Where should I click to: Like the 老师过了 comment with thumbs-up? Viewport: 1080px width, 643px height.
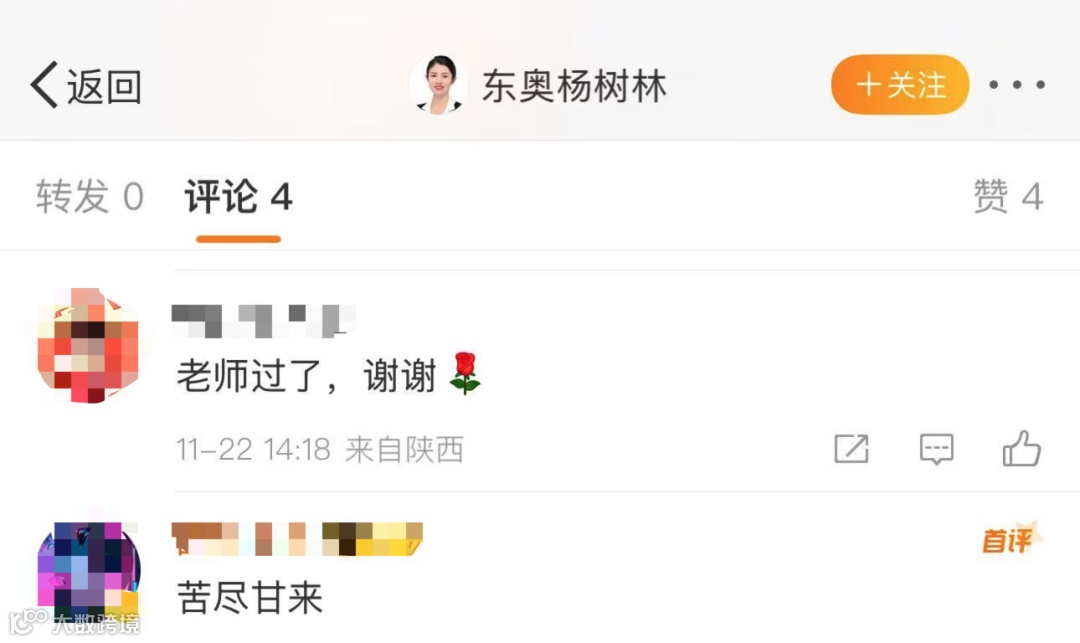1021,448
